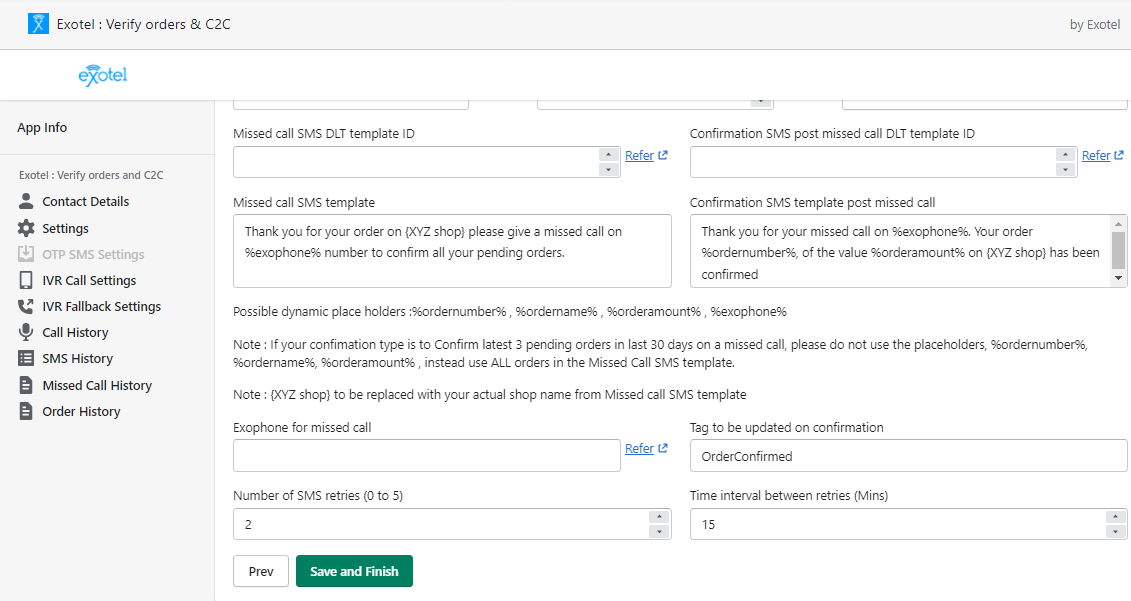Open IVR Call Settings
1131x601 pixels.
coord(89,280)
